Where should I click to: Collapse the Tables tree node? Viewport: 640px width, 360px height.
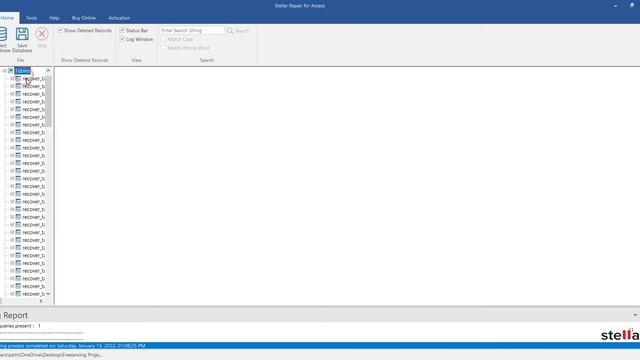click(x=4, y=71)
